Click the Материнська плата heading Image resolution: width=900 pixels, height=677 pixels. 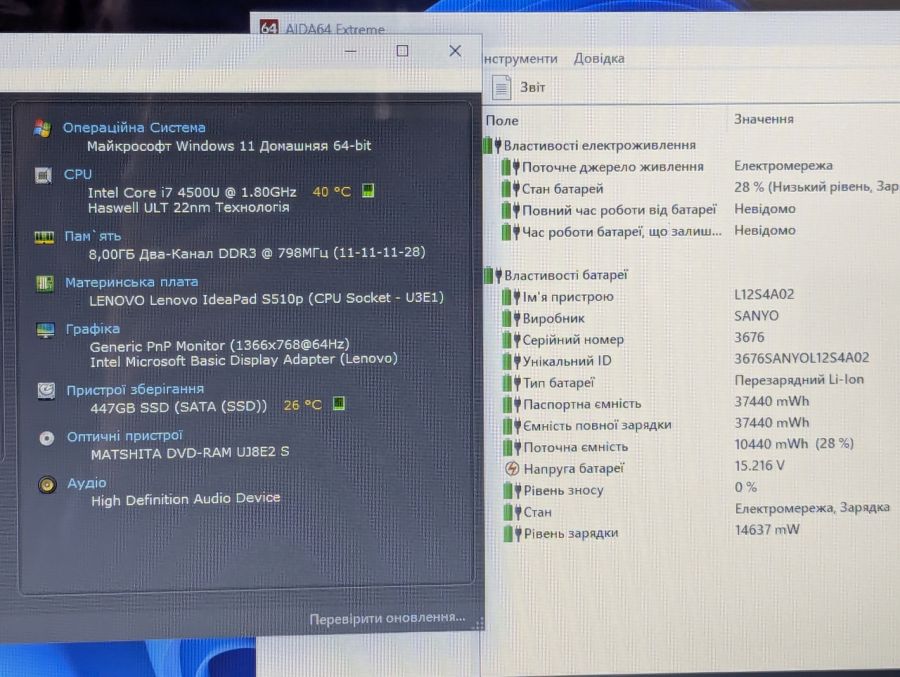pyautogui.click(x=131, y=282)
